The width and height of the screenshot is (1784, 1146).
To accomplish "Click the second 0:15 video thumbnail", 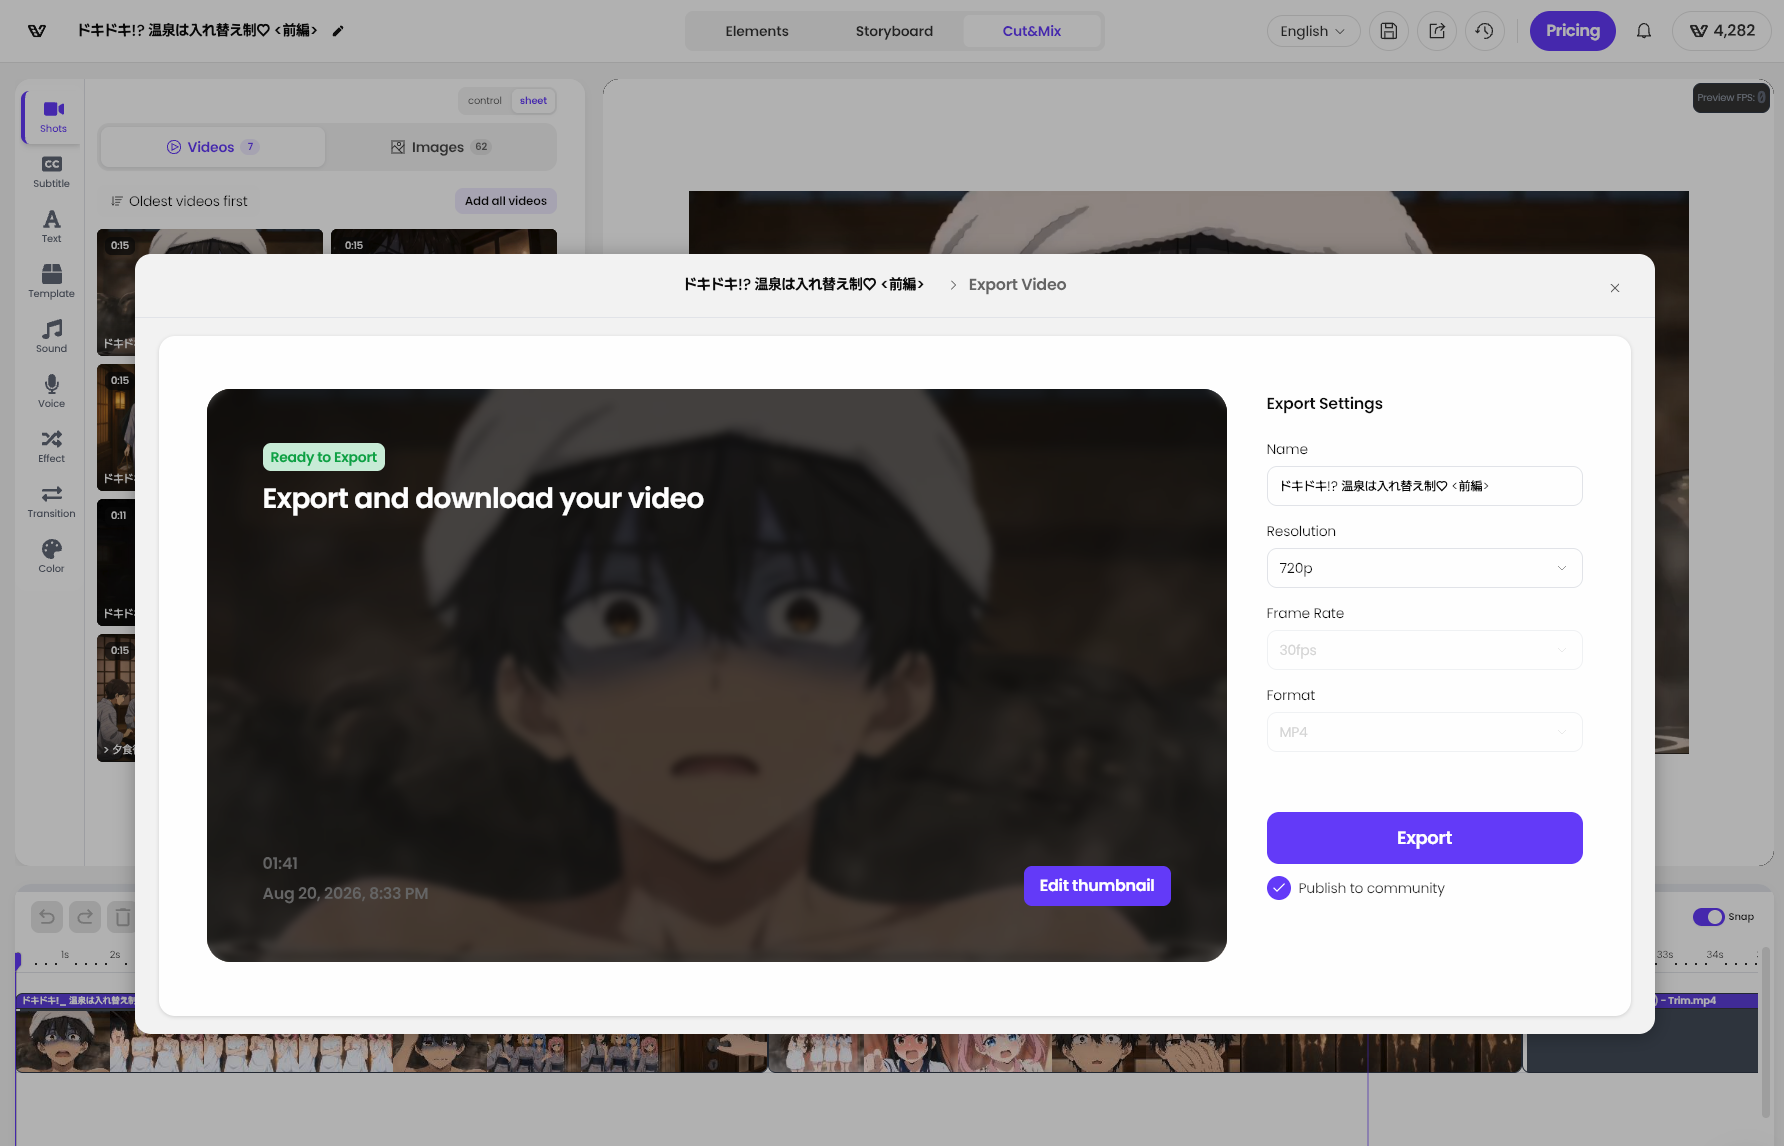I will click(444, 241).
